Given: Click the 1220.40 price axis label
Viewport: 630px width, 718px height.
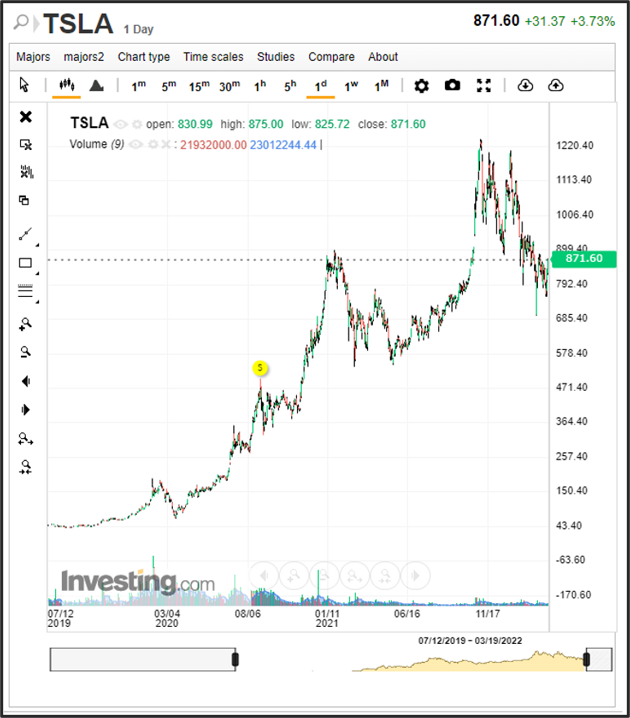Looking at the screenshot, I should 575,146.
